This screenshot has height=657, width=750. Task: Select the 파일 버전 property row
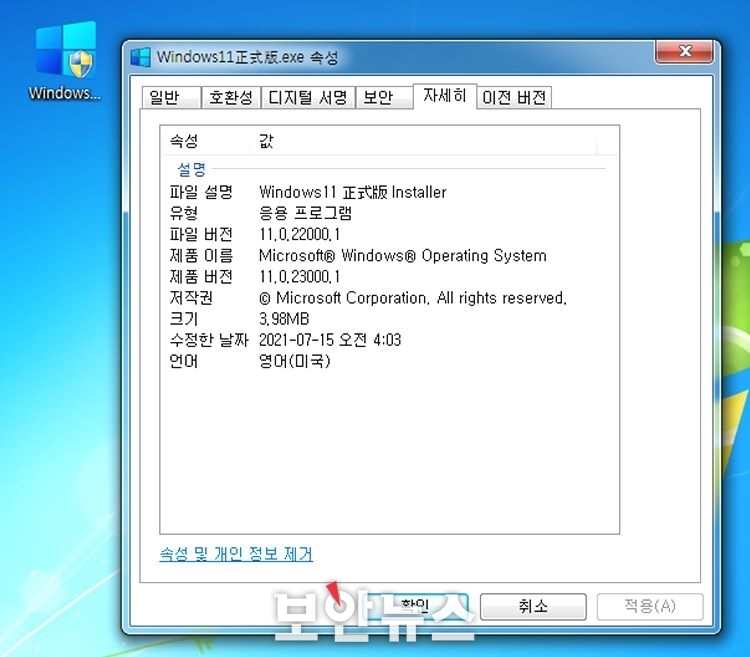click(x=389, y=234)
